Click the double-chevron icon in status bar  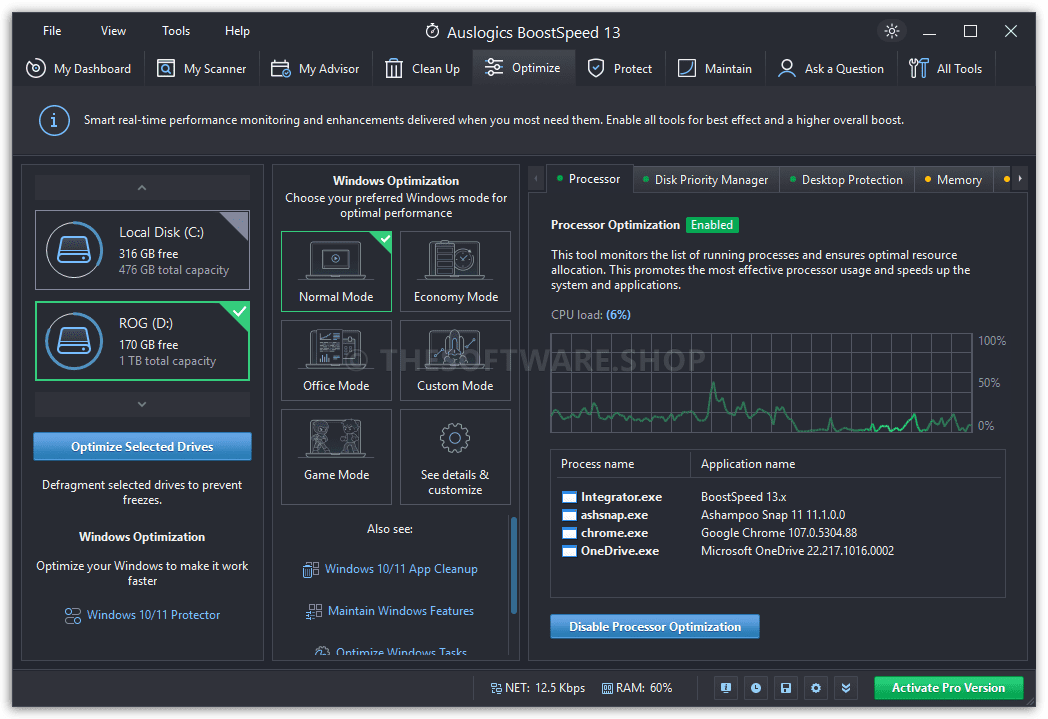point(846,688)
